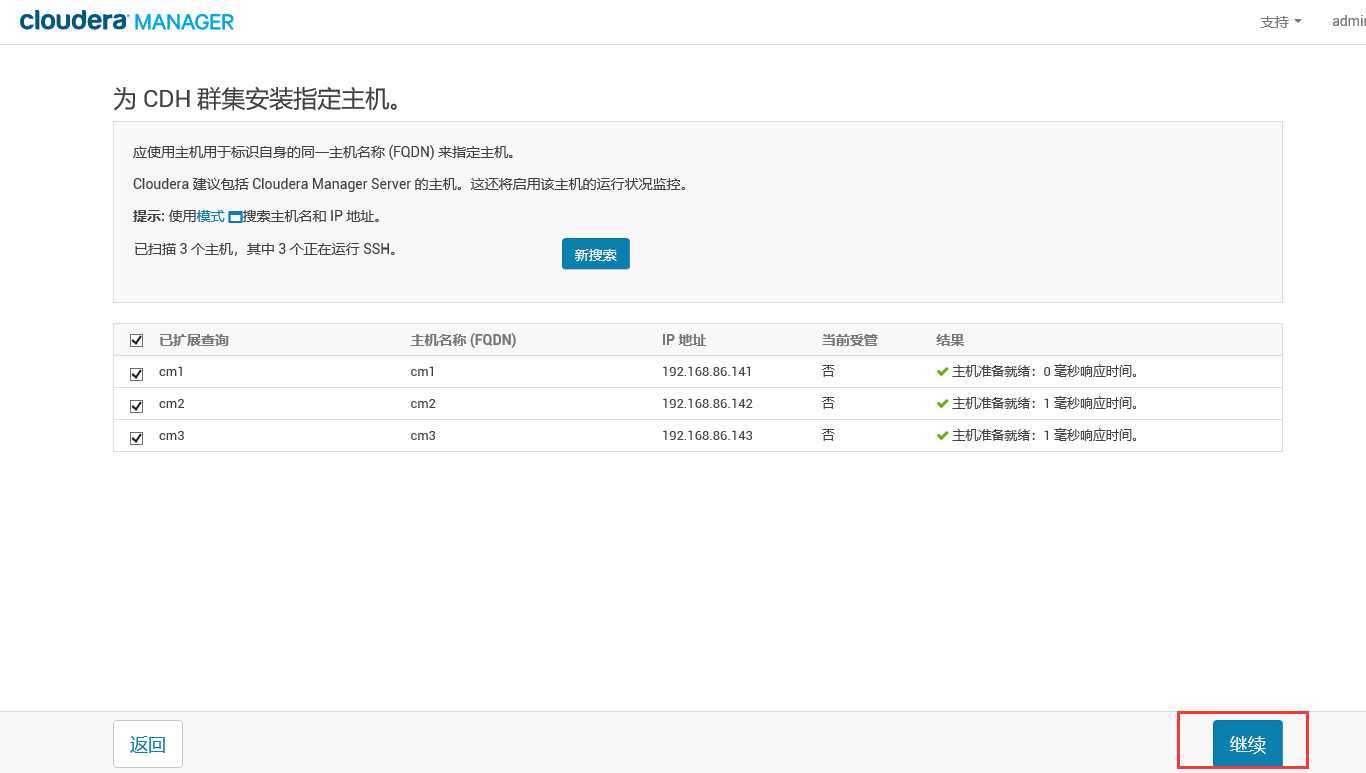The width and height of the screenshot is (1366, 773).
Task: Click IP address 192.168.86.141
Action: (x=707, y=372)
